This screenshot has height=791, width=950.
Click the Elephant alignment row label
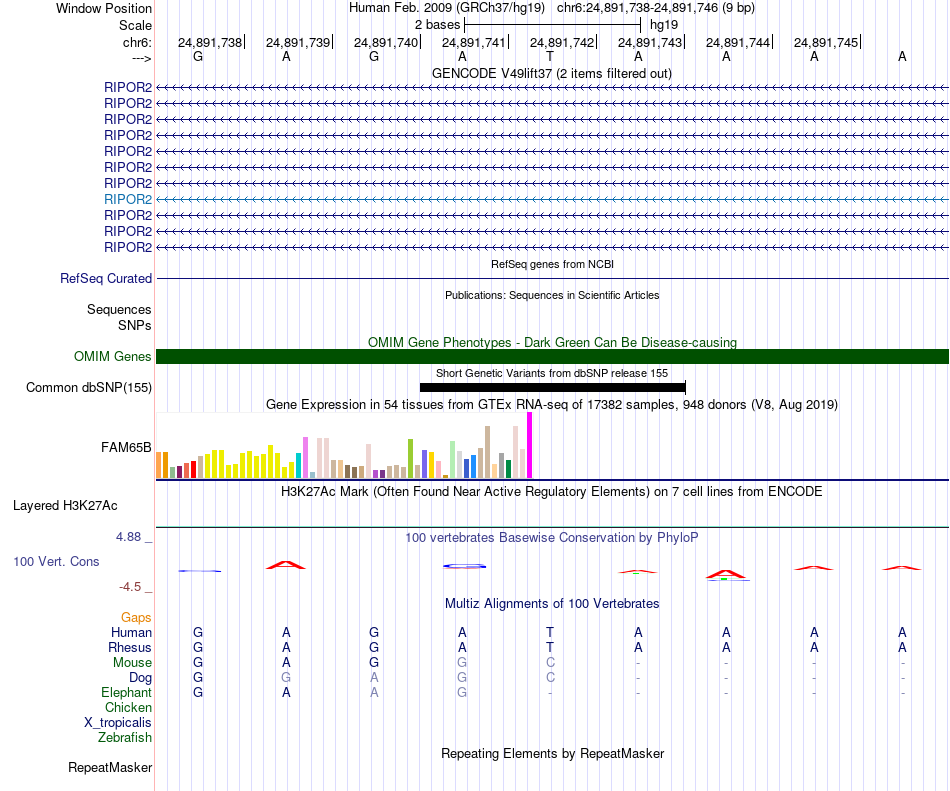[x=126, y=692]
